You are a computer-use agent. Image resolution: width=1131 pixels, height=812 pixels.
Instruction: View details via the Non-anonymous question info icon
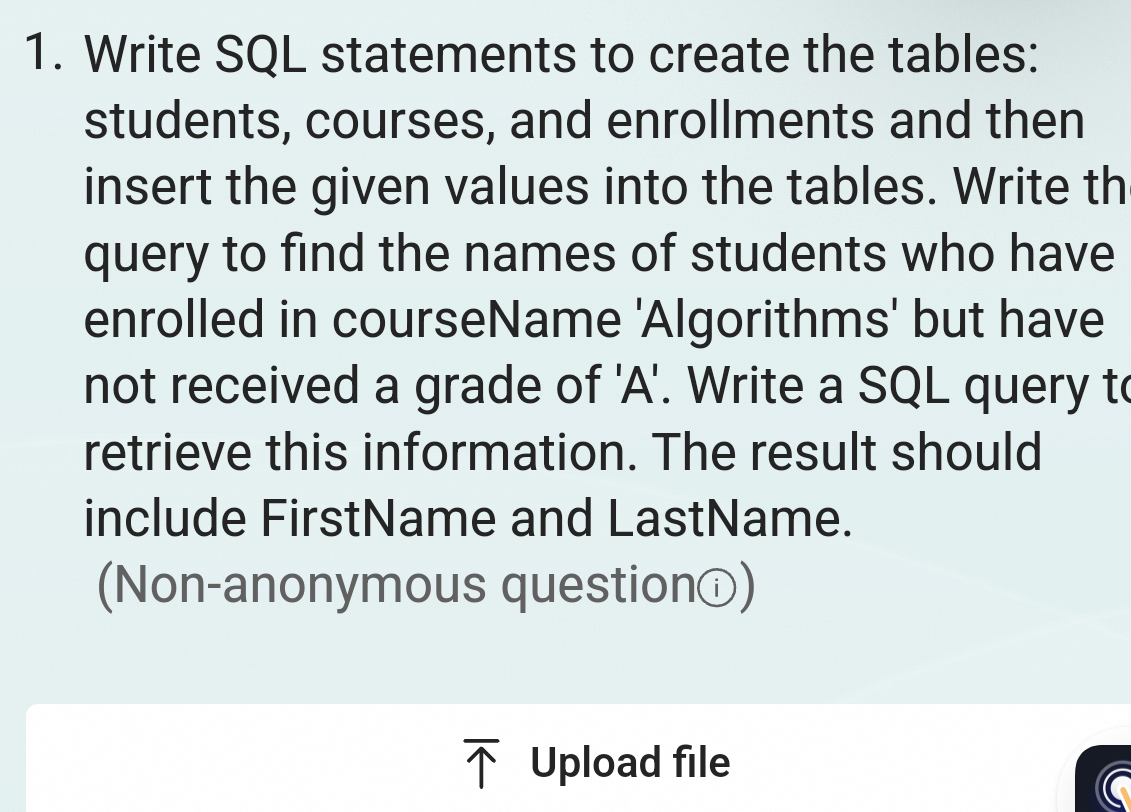716,585
